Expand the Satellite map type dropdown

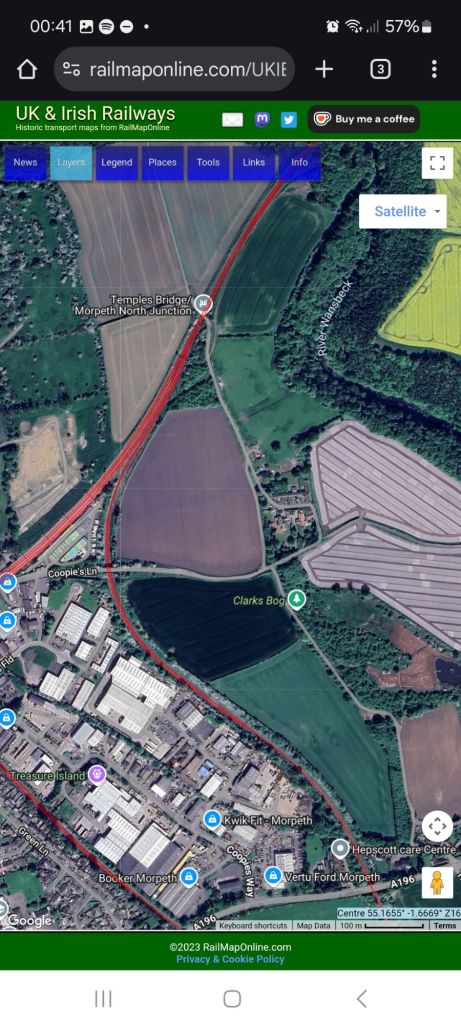pyautogui.click(x=402, y=212)
